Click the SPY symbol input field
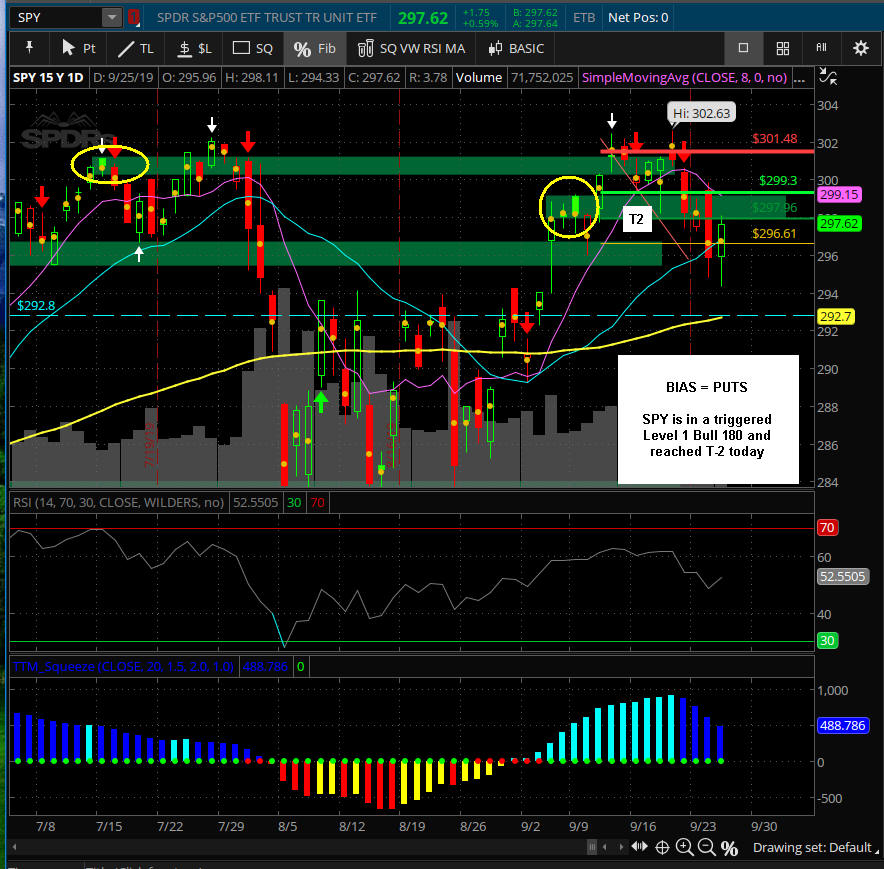Image resolution: width=884 pixels, height=869 pixels. pyautogui.click(x=56, y=17)
